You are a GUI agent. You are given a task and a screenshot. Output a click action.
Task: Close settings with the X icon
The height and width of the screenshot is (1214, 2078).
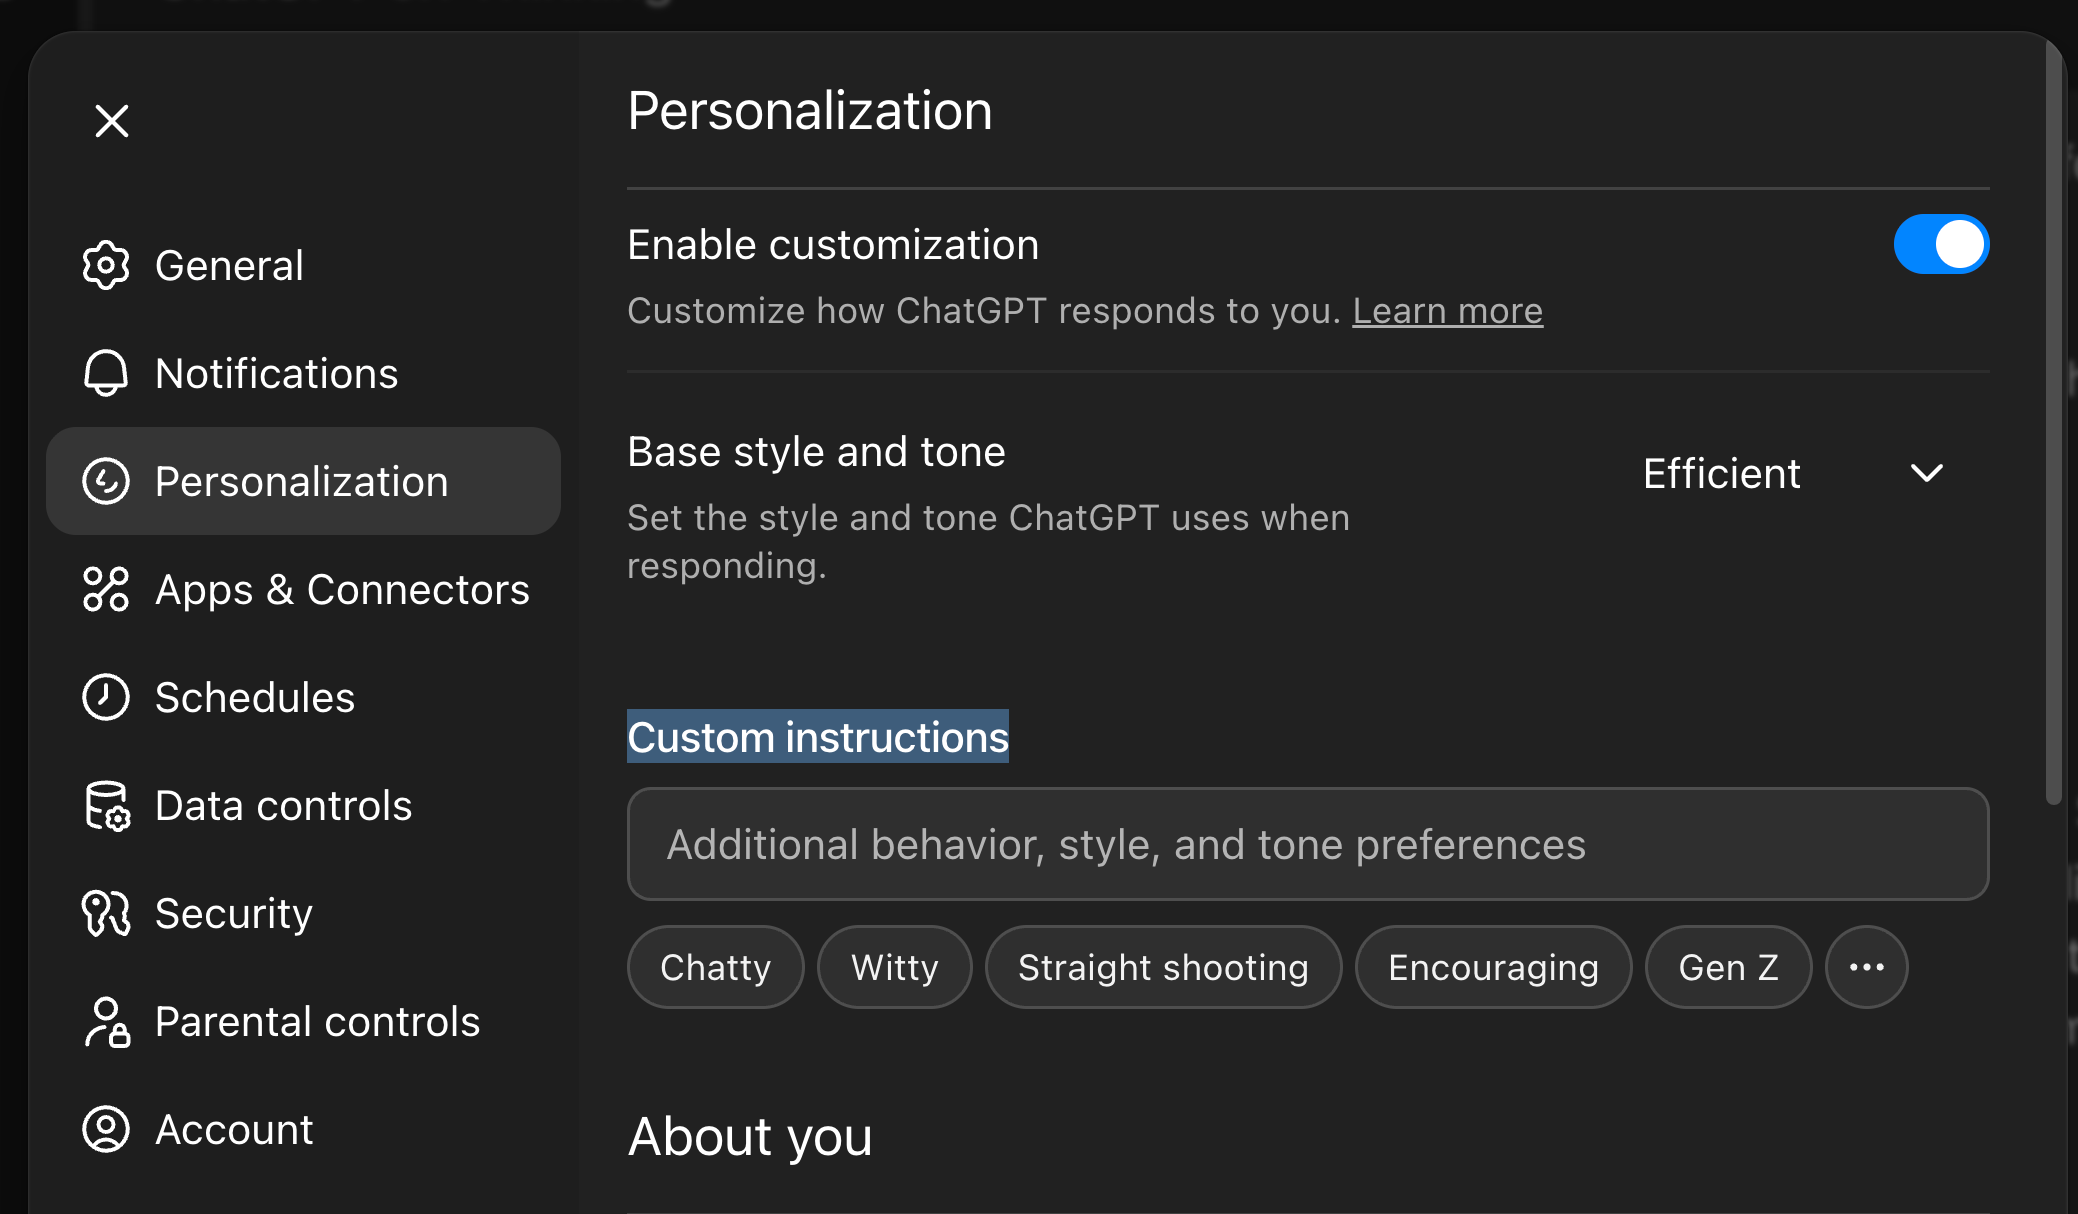[112, 121]
